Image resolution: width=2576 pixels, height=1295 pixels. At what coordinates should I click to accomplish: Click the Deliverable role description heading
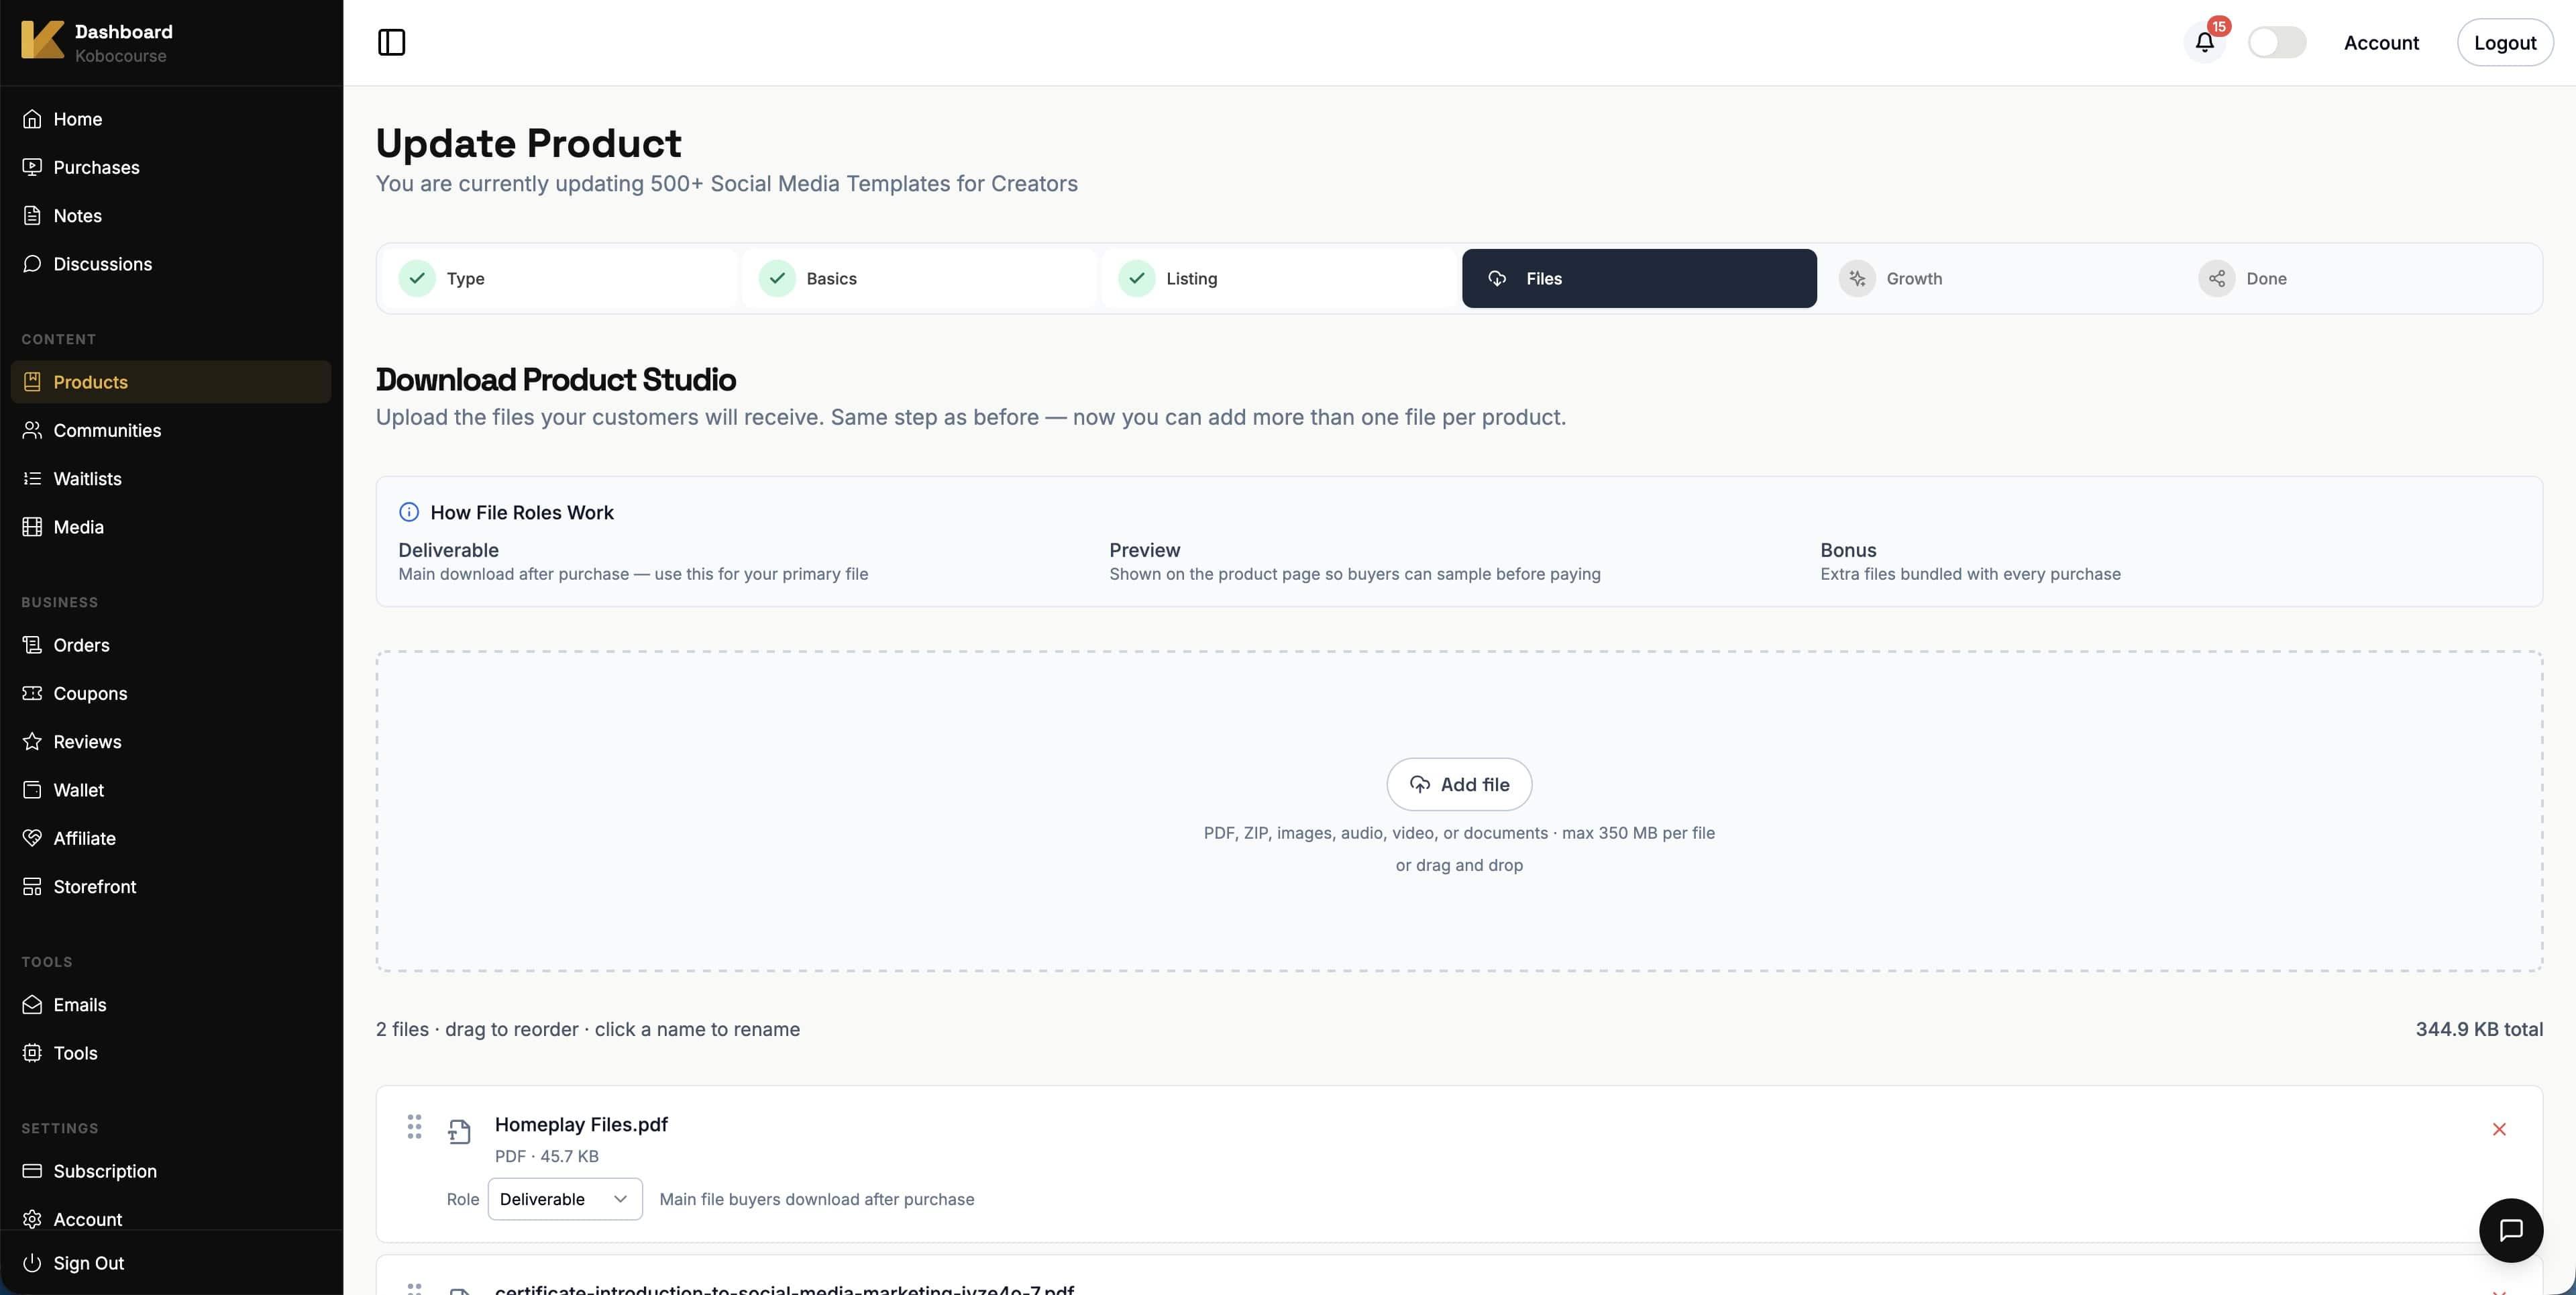pos(448,550)
